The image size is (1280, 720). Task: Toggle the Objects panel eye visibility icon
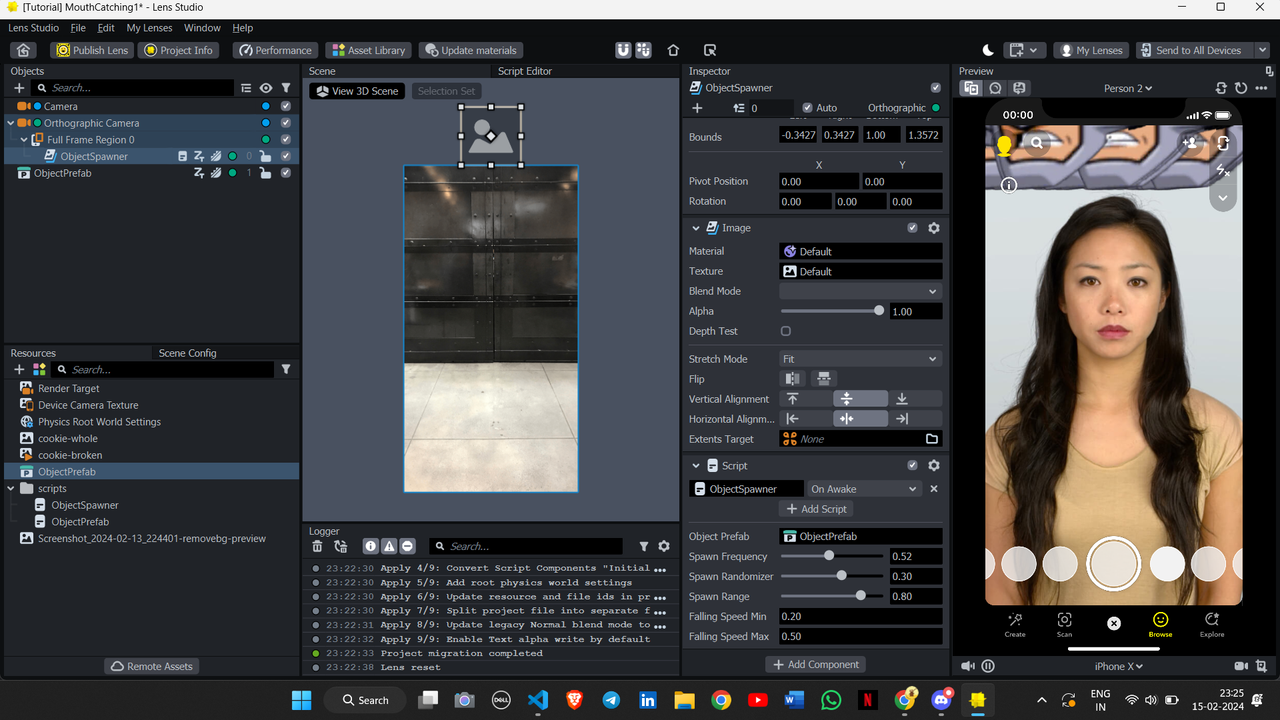point(266,88)
